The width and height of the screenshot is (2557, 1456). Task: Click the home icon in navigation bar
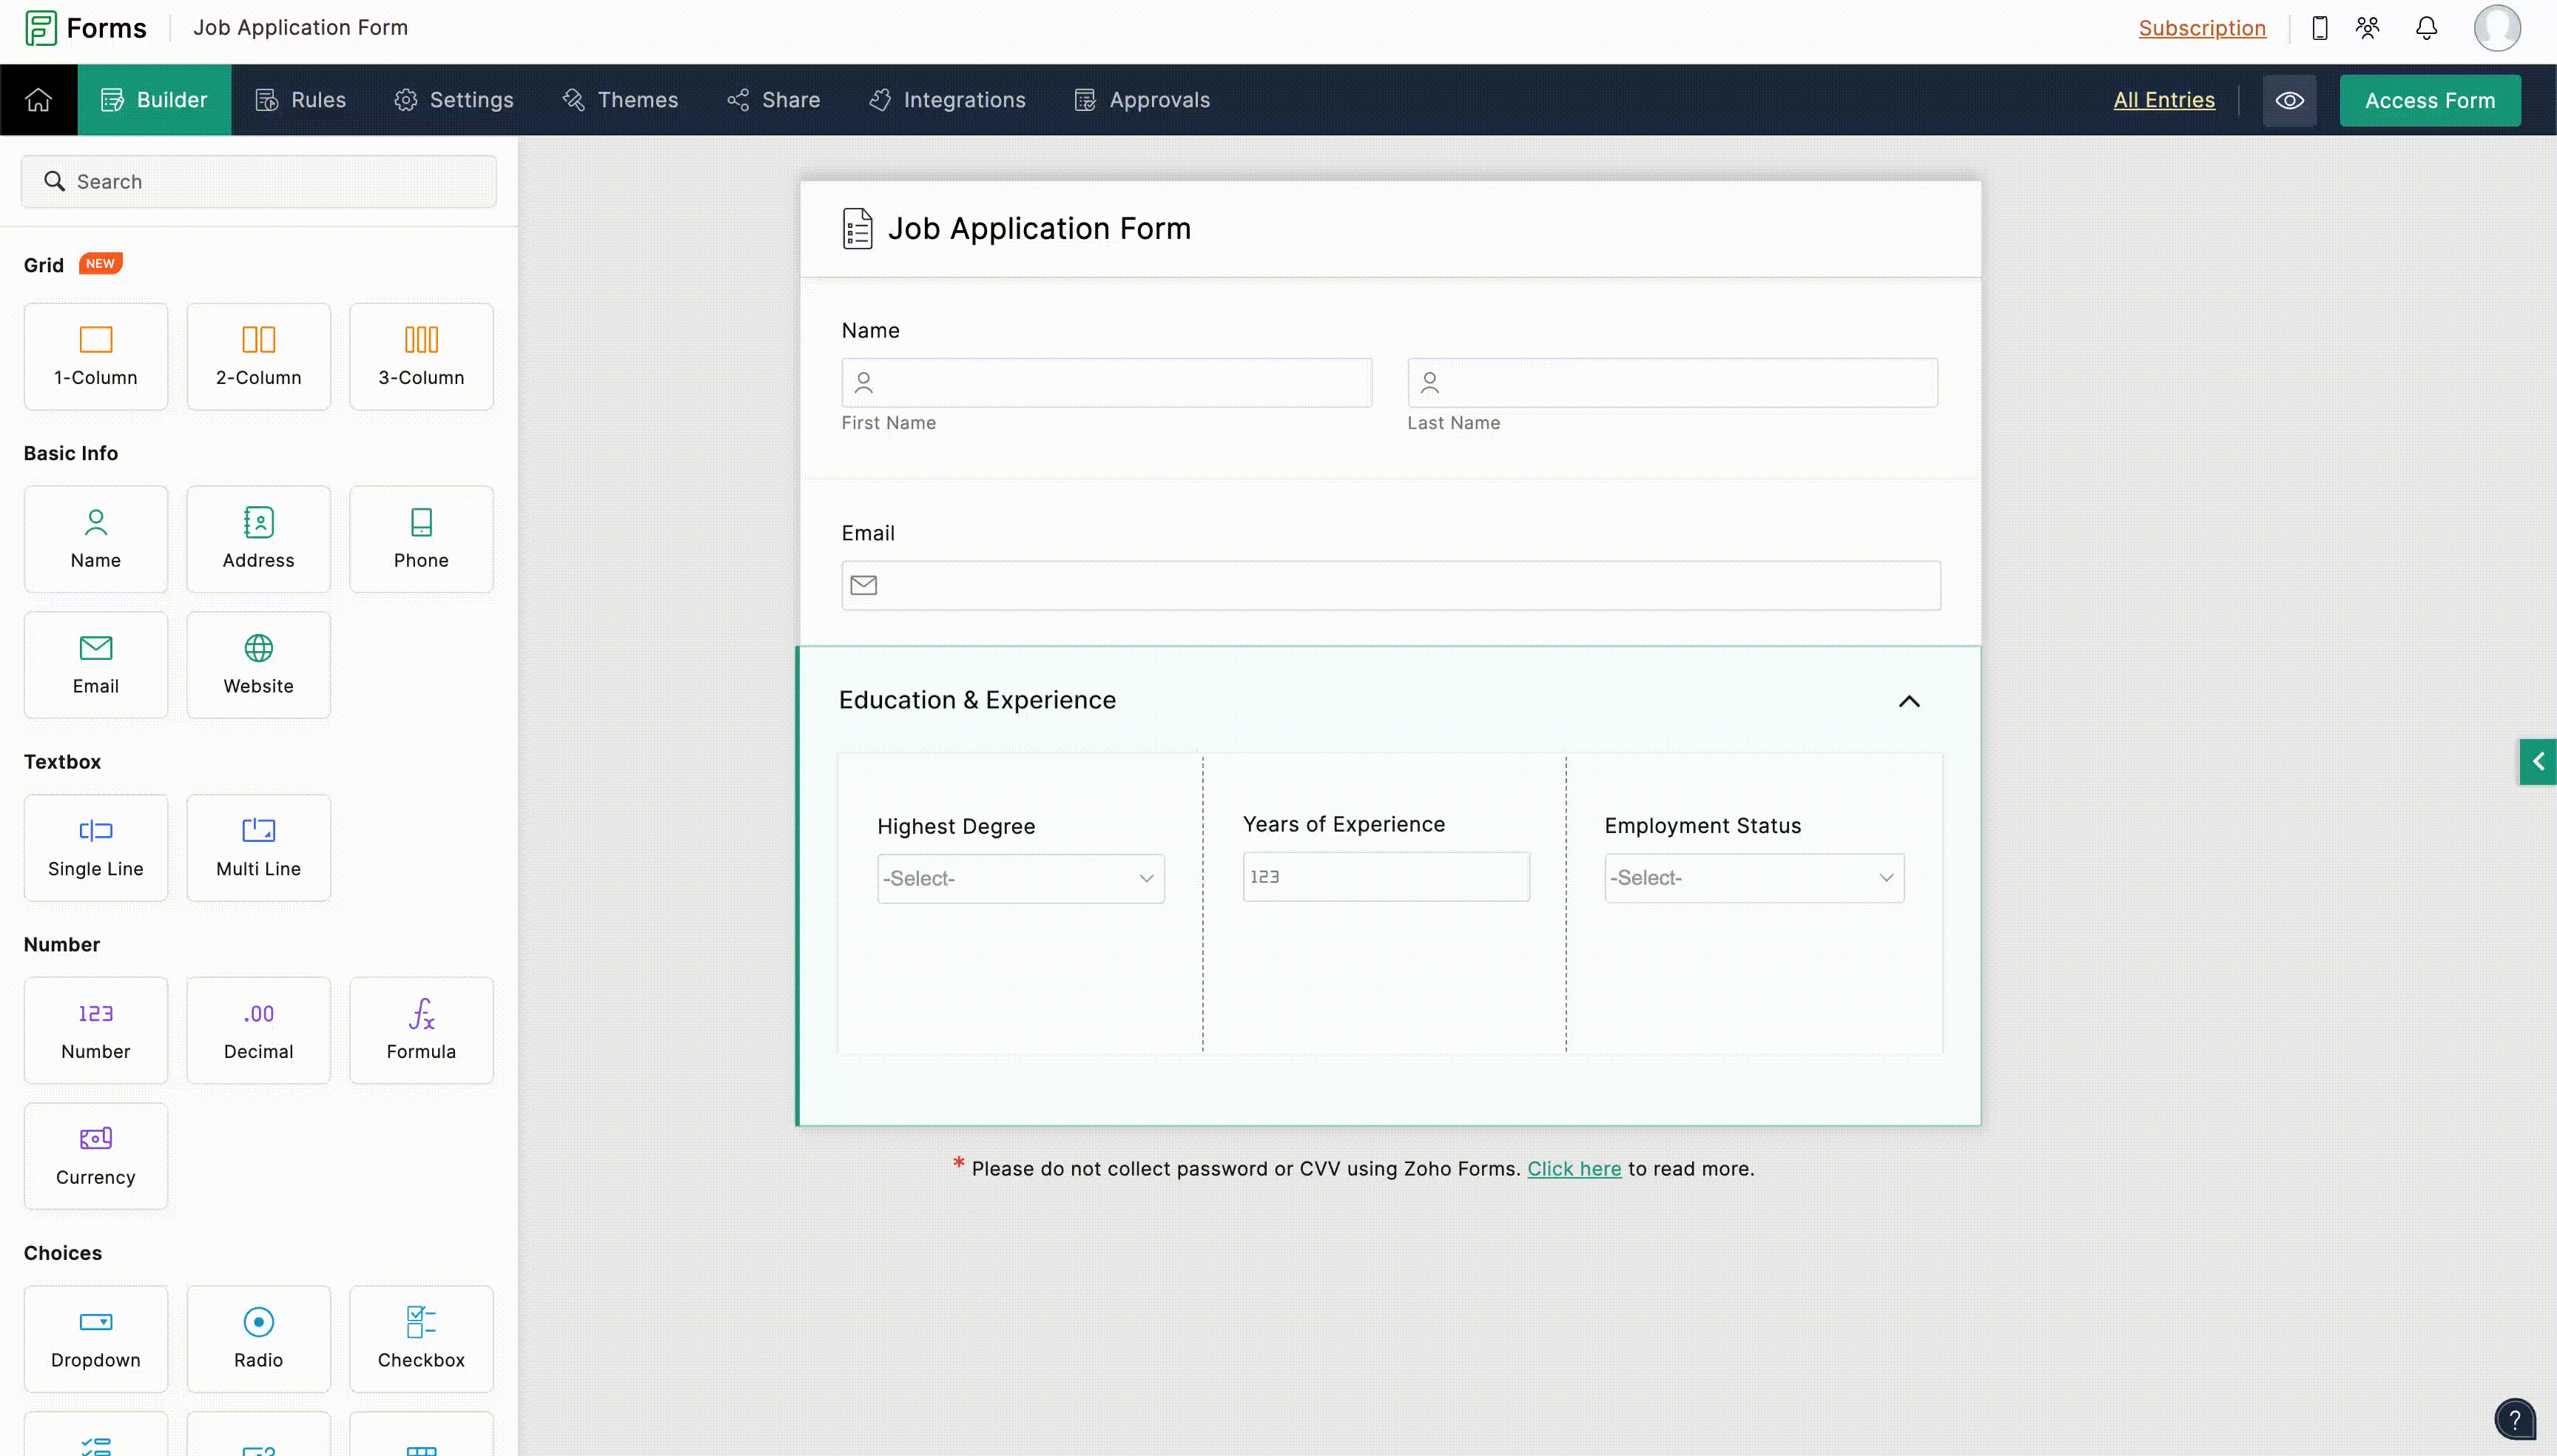pyautogui.click(x=38, y=100)
